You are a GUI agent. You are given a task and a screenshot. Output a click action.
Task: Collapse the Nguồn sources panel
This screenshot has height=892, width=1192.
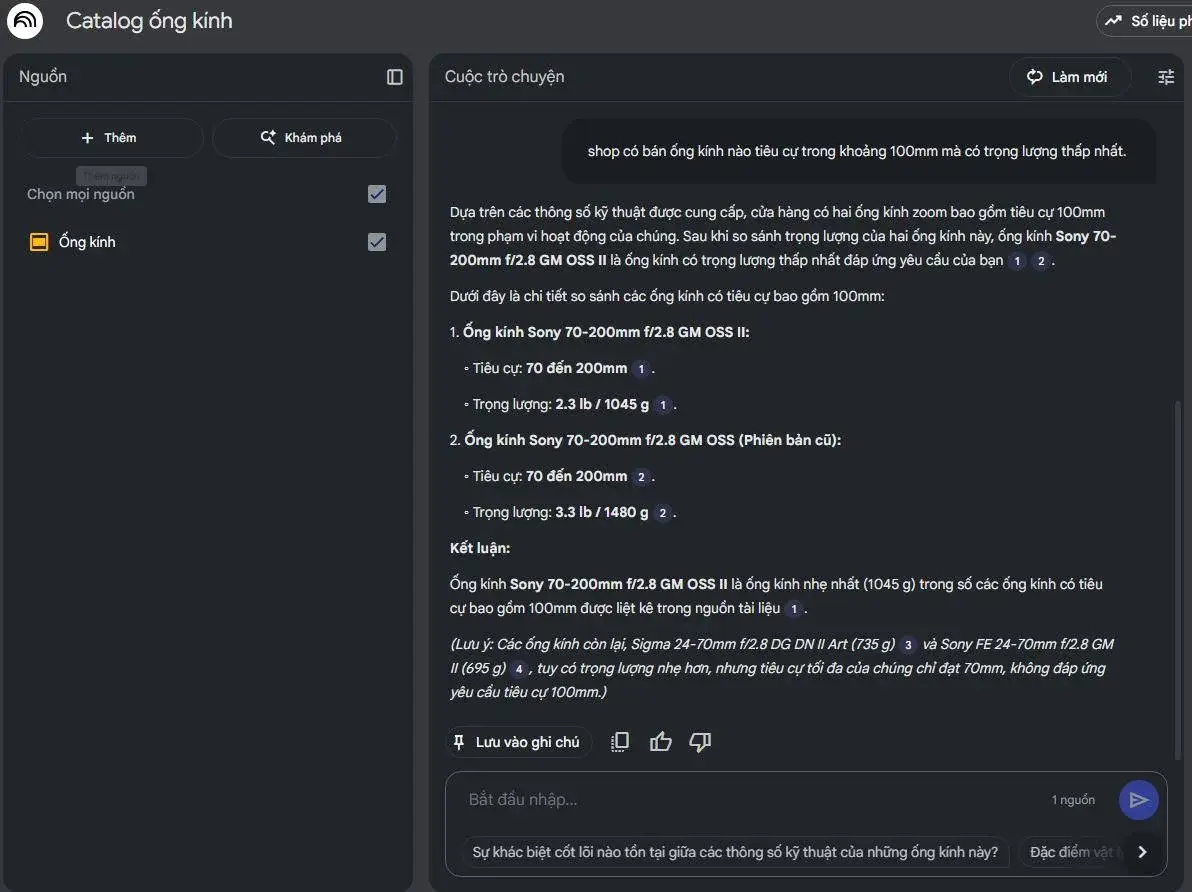[x=395, y=77]
